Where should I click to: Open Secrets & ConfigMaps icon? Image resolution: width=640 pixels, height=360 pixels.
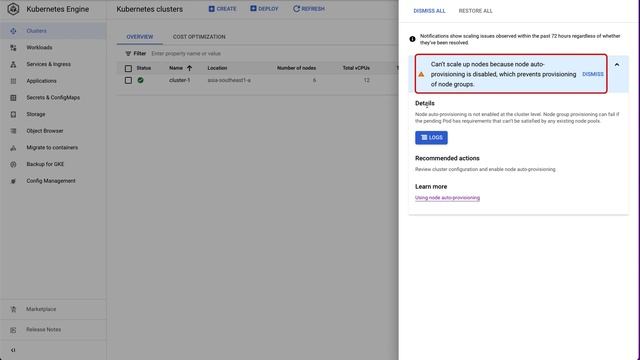point(13,98)
